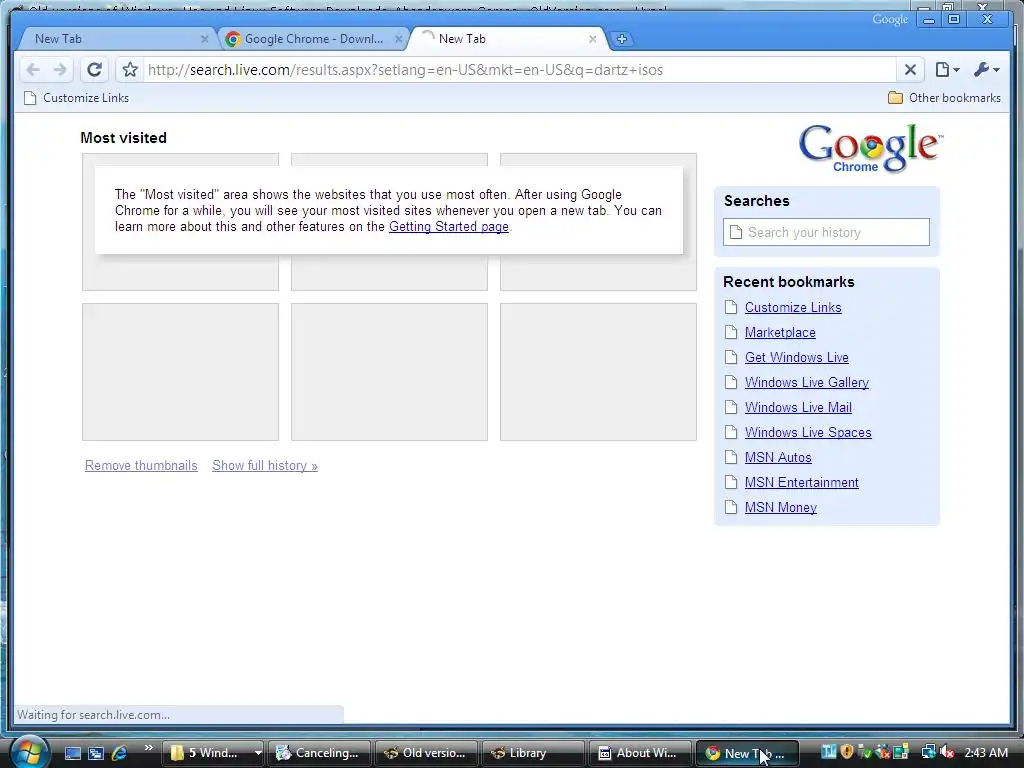The image size is (1024, 768).
Task: Click Switch between windows quick launch icon
Action: pos(96,753)
